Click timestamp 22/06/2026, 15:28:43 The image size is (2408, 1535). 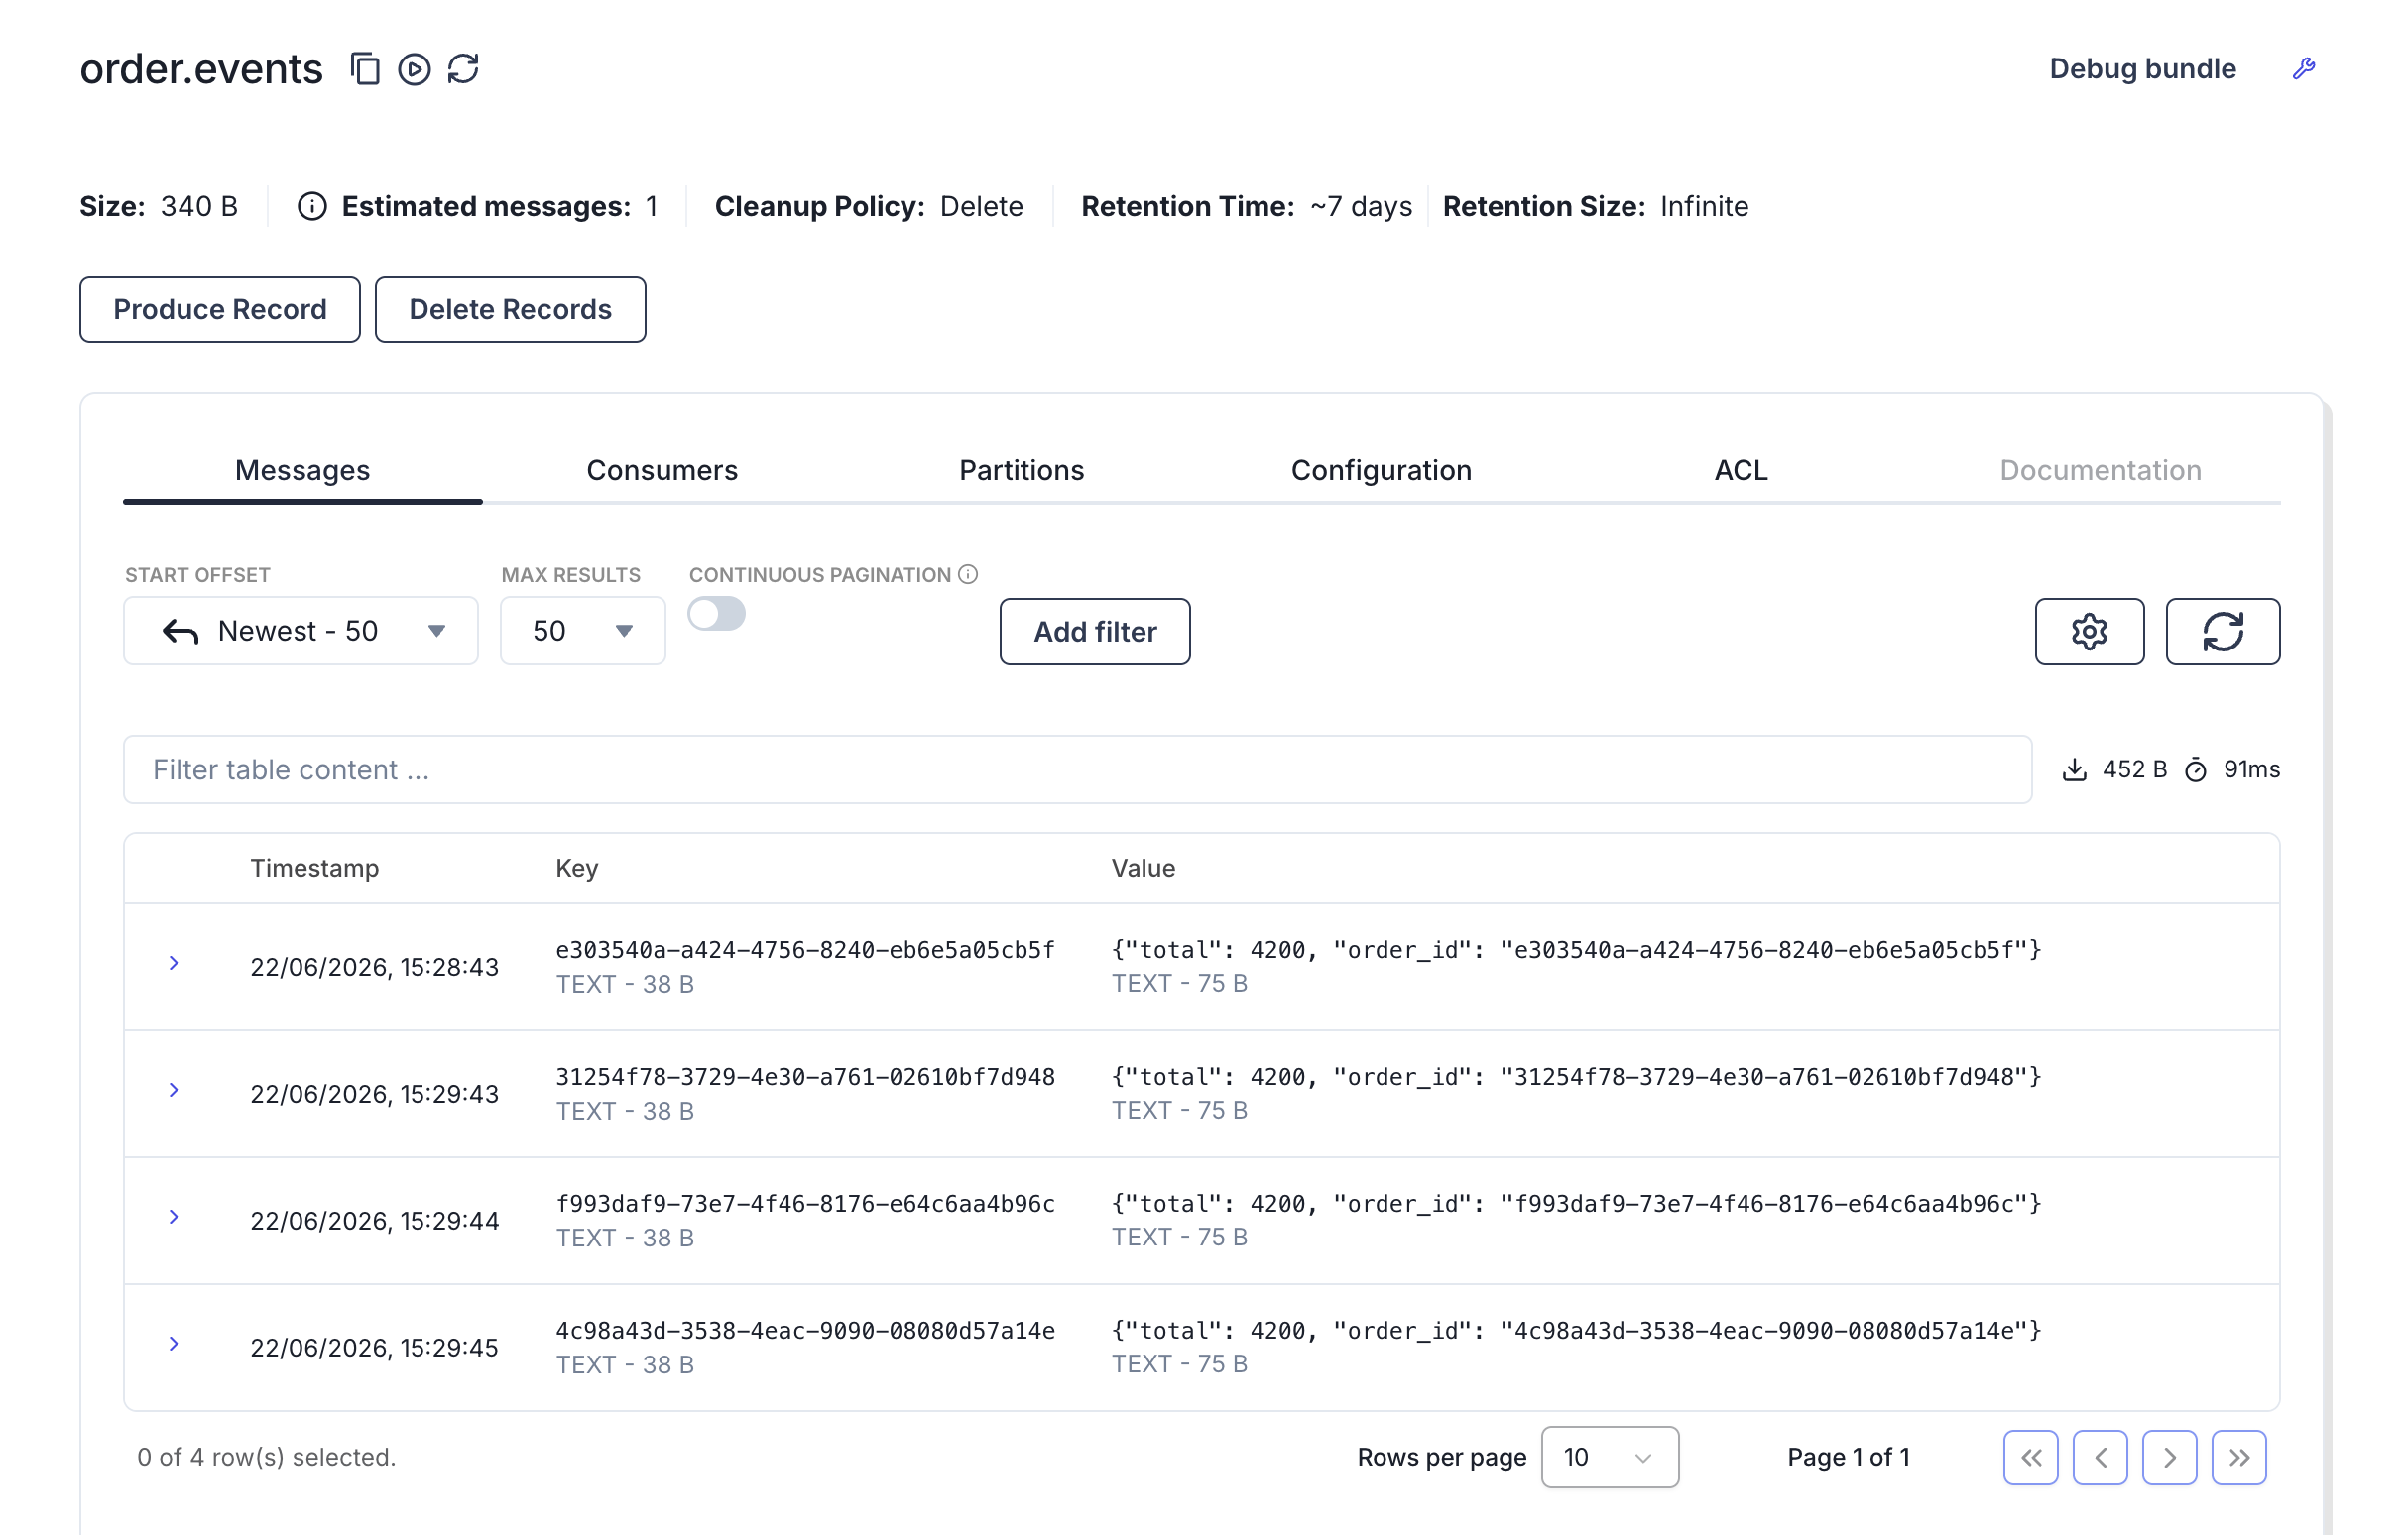pos(374,967)
